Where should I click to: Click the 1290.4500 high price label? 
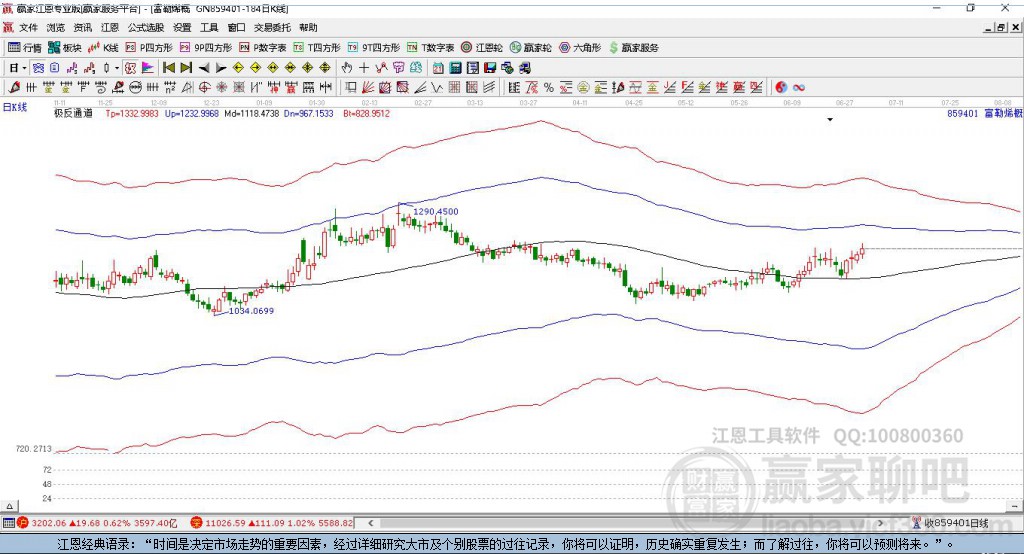436,212
